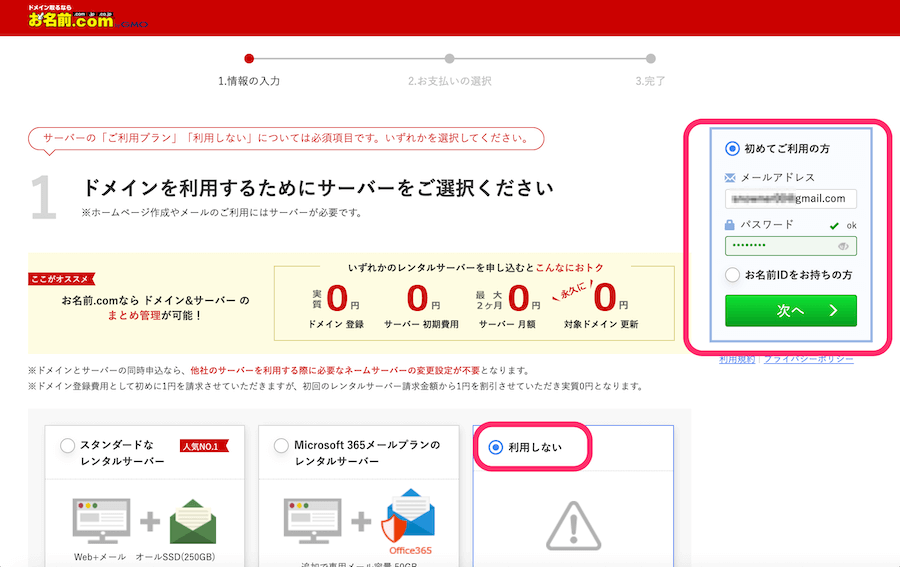Click the まとめ管理 red text

coord(134,315)
